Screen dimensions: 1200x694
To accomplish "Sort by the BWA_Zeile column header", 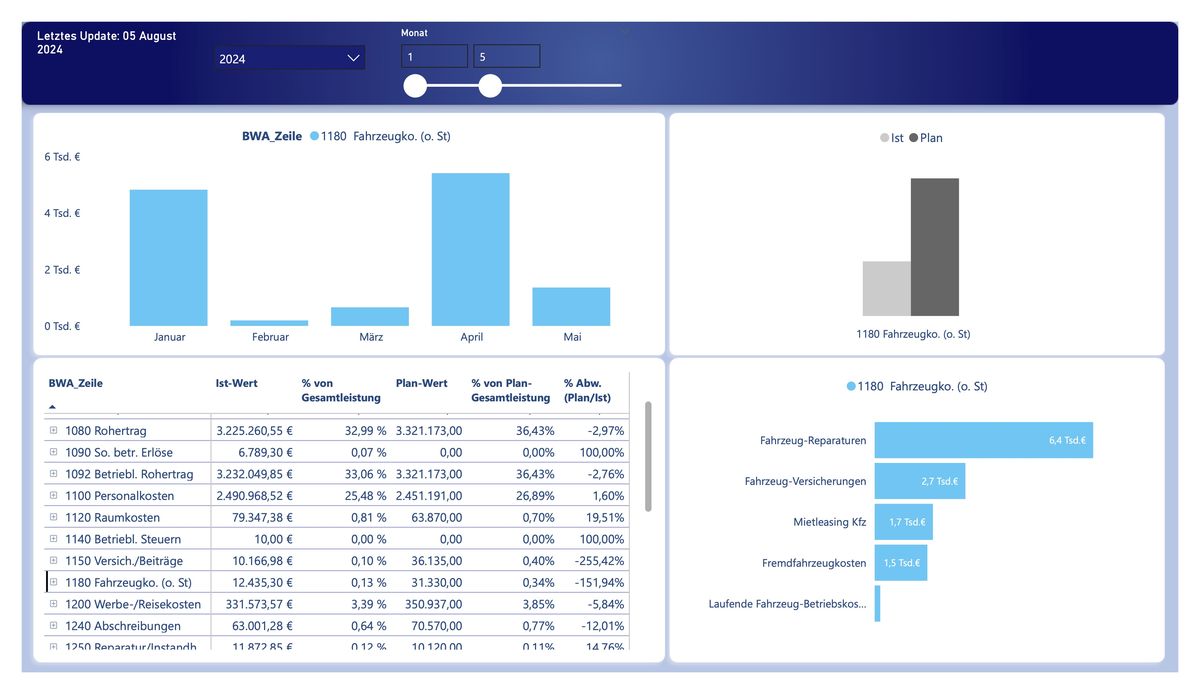I will (75, 383).
